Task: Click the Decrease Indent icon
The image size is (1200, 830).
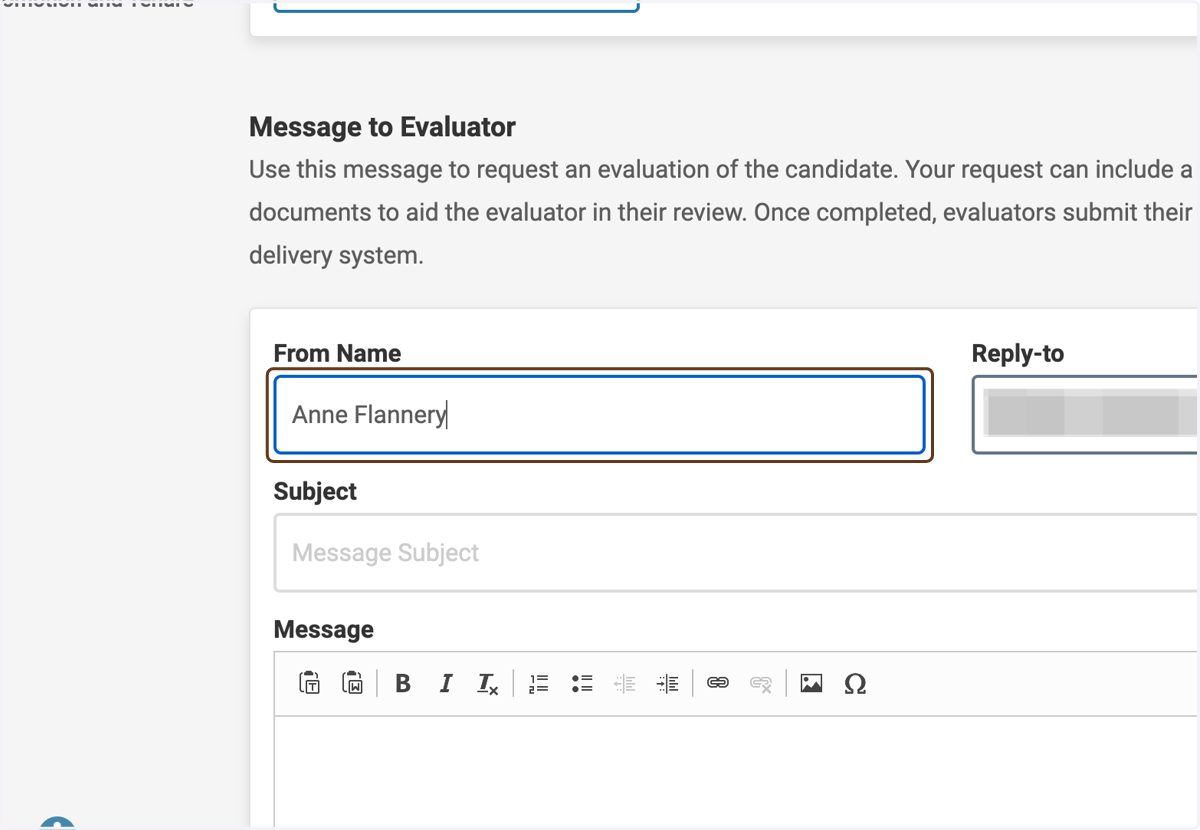Action: (625, 684)
